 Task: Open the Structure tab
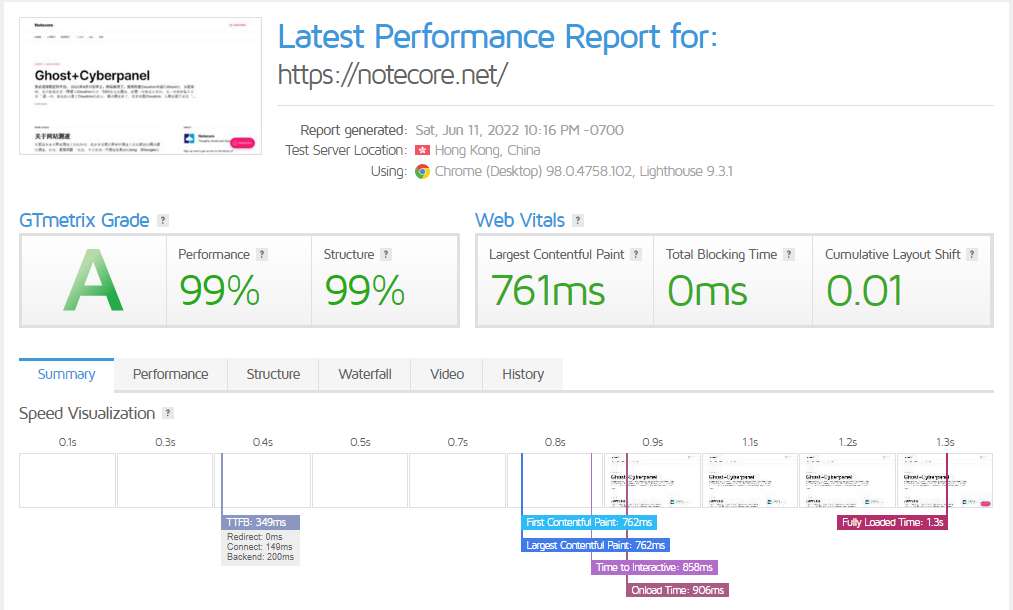(x=273, y=374)
